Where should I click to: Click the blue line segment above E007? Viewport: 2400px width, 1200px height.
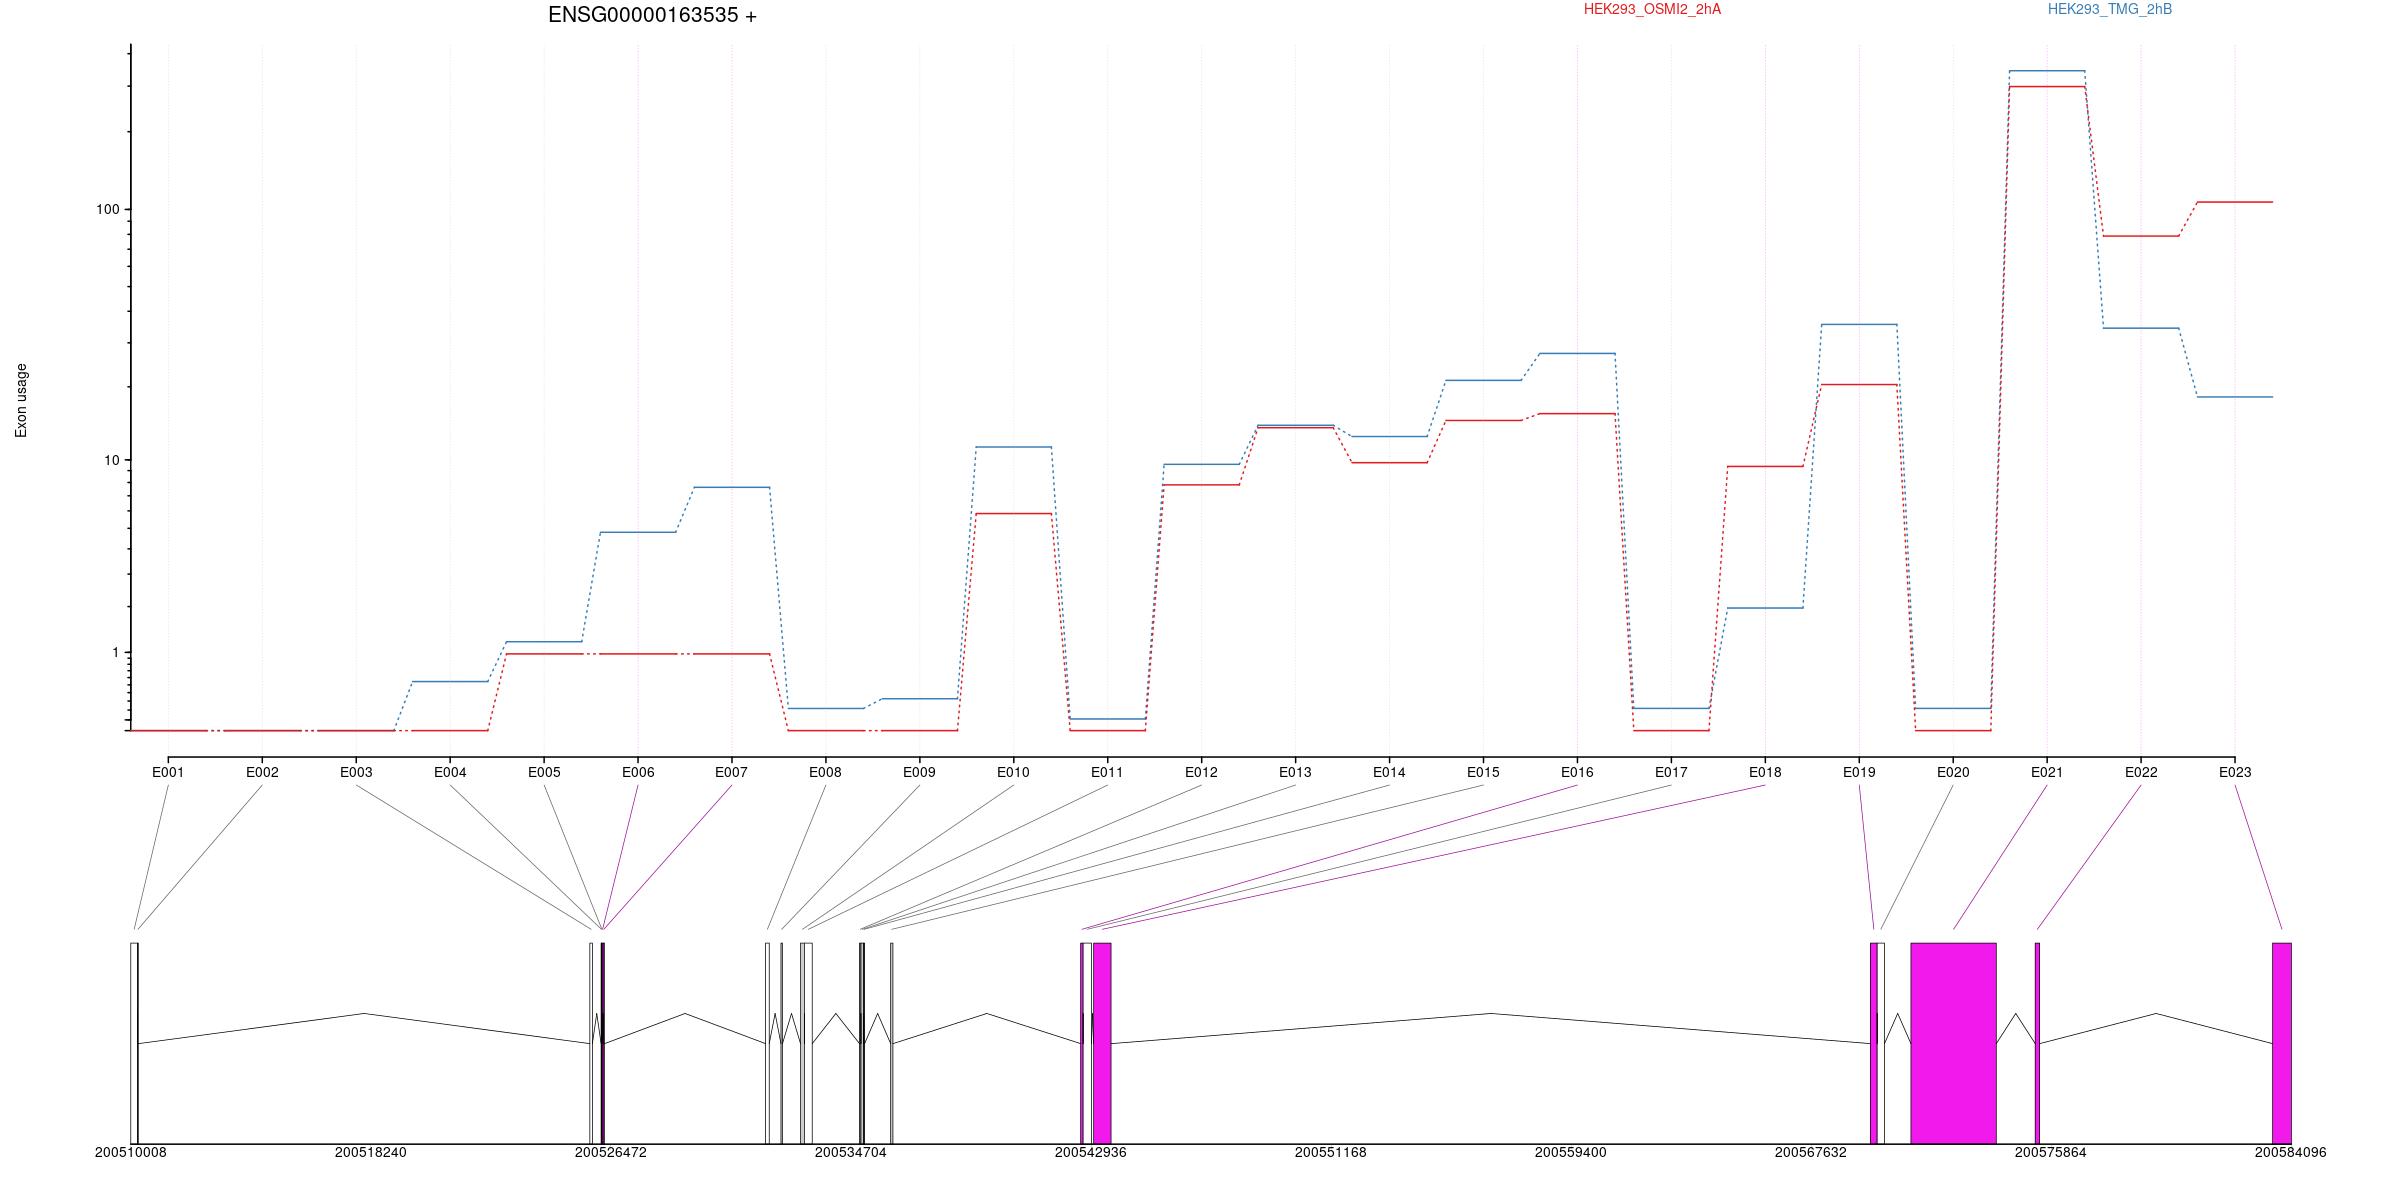pos(731,487)
